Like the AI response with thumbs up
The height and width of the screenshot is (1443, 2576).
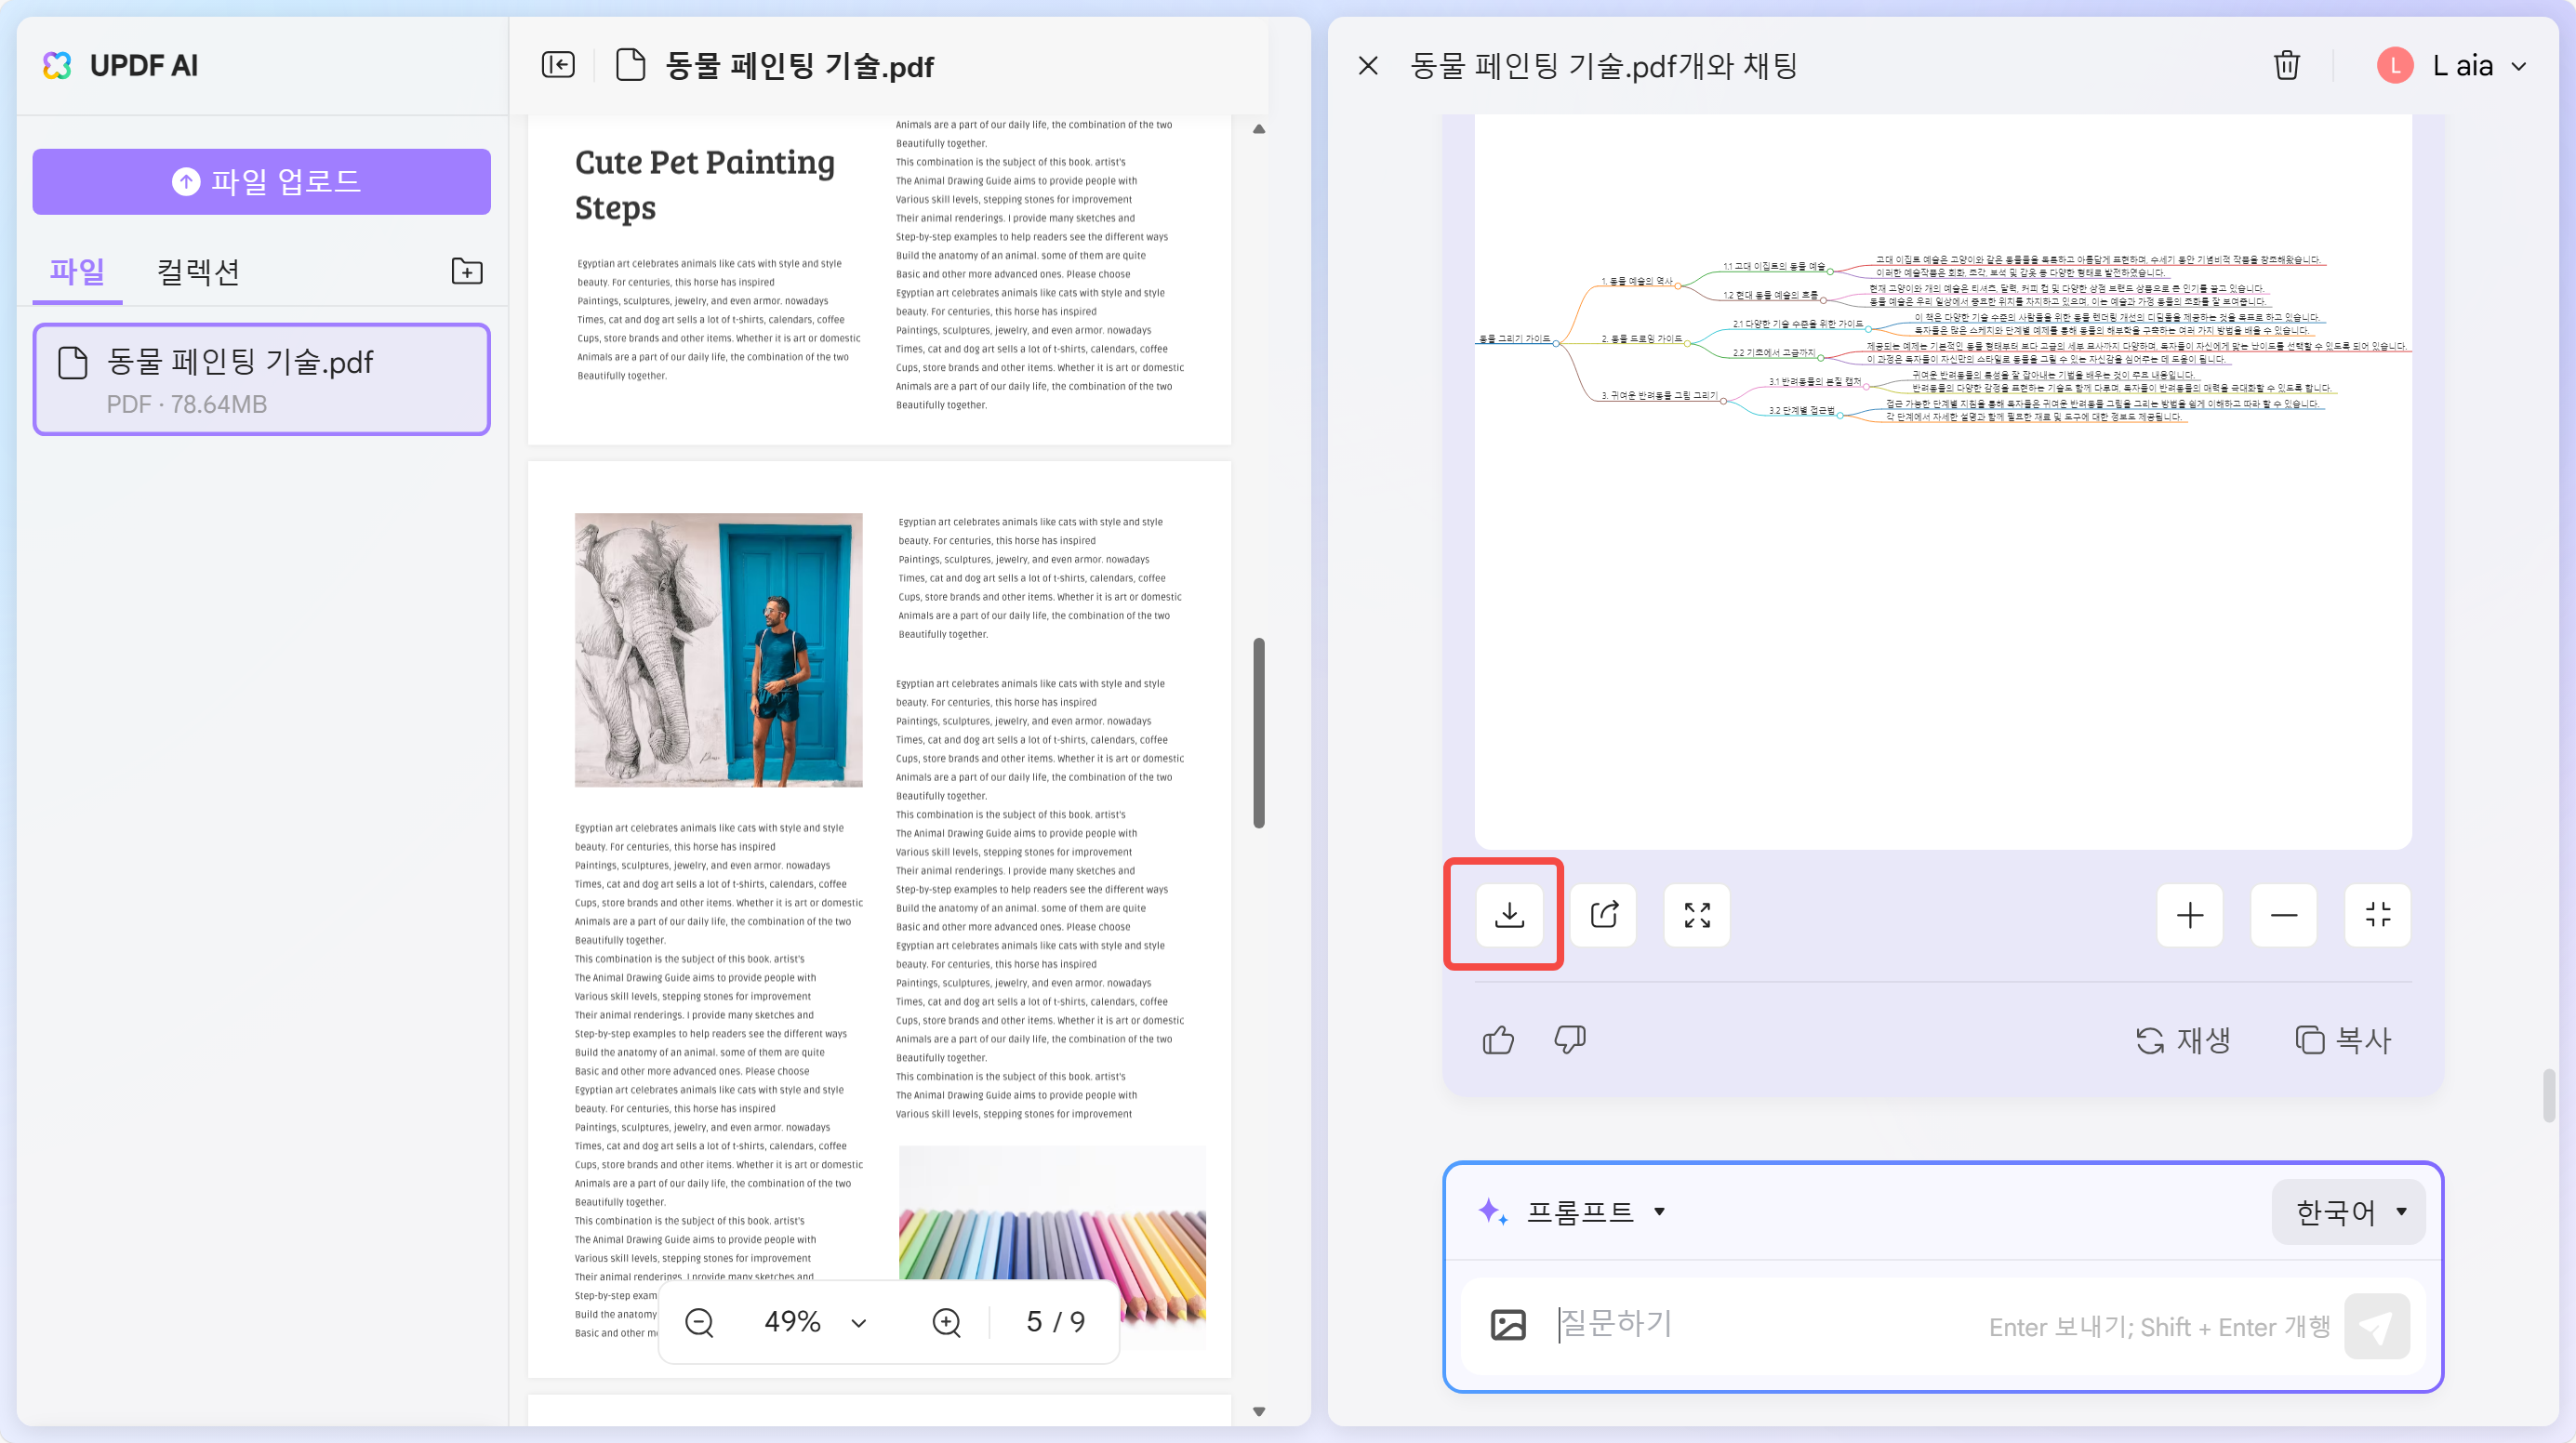(1498, 1040)
